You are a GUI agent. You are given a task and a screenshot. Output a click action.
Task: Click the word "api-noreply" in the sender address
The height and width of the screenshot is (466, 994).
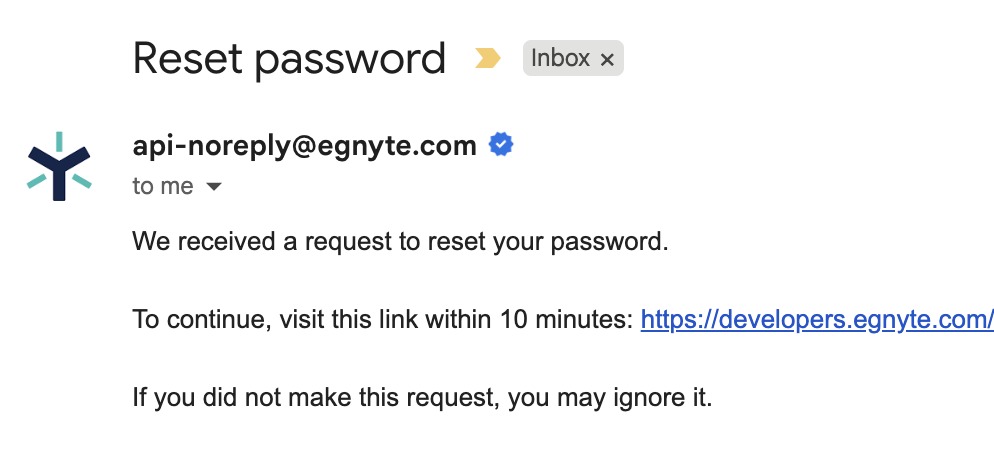203,146
